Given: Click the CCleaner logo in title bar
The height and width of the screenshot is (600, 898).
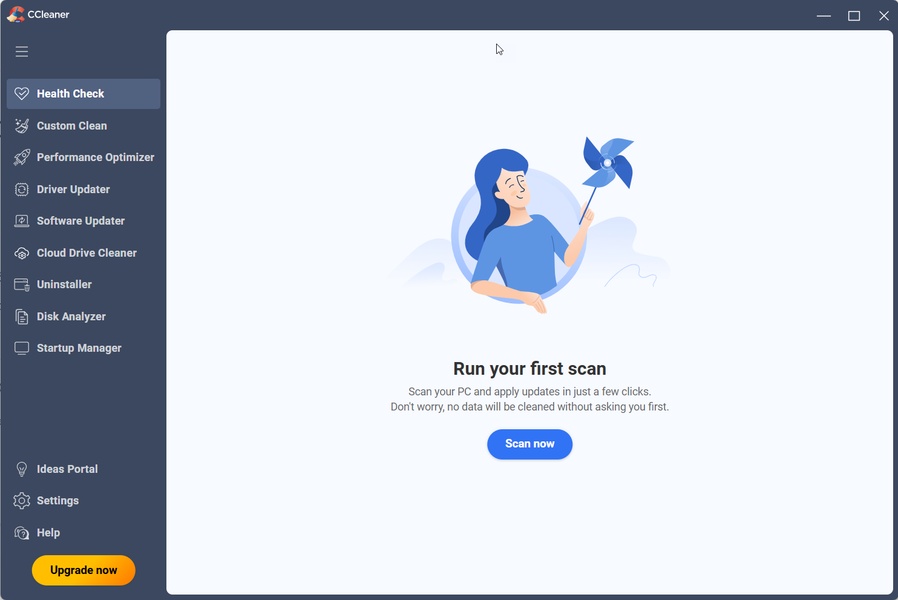Looking at the screenshot, I should 16,14.
